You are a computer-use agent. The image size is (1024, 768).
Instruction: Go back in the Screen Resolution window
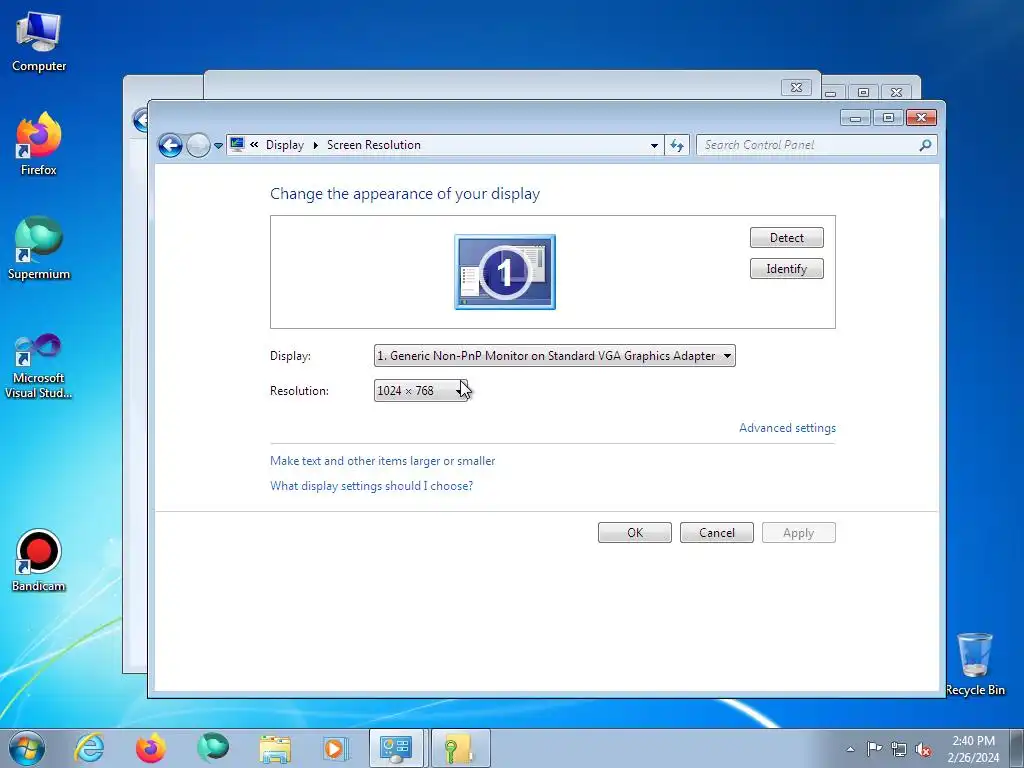pyautogui.click(x=170, y=146)
